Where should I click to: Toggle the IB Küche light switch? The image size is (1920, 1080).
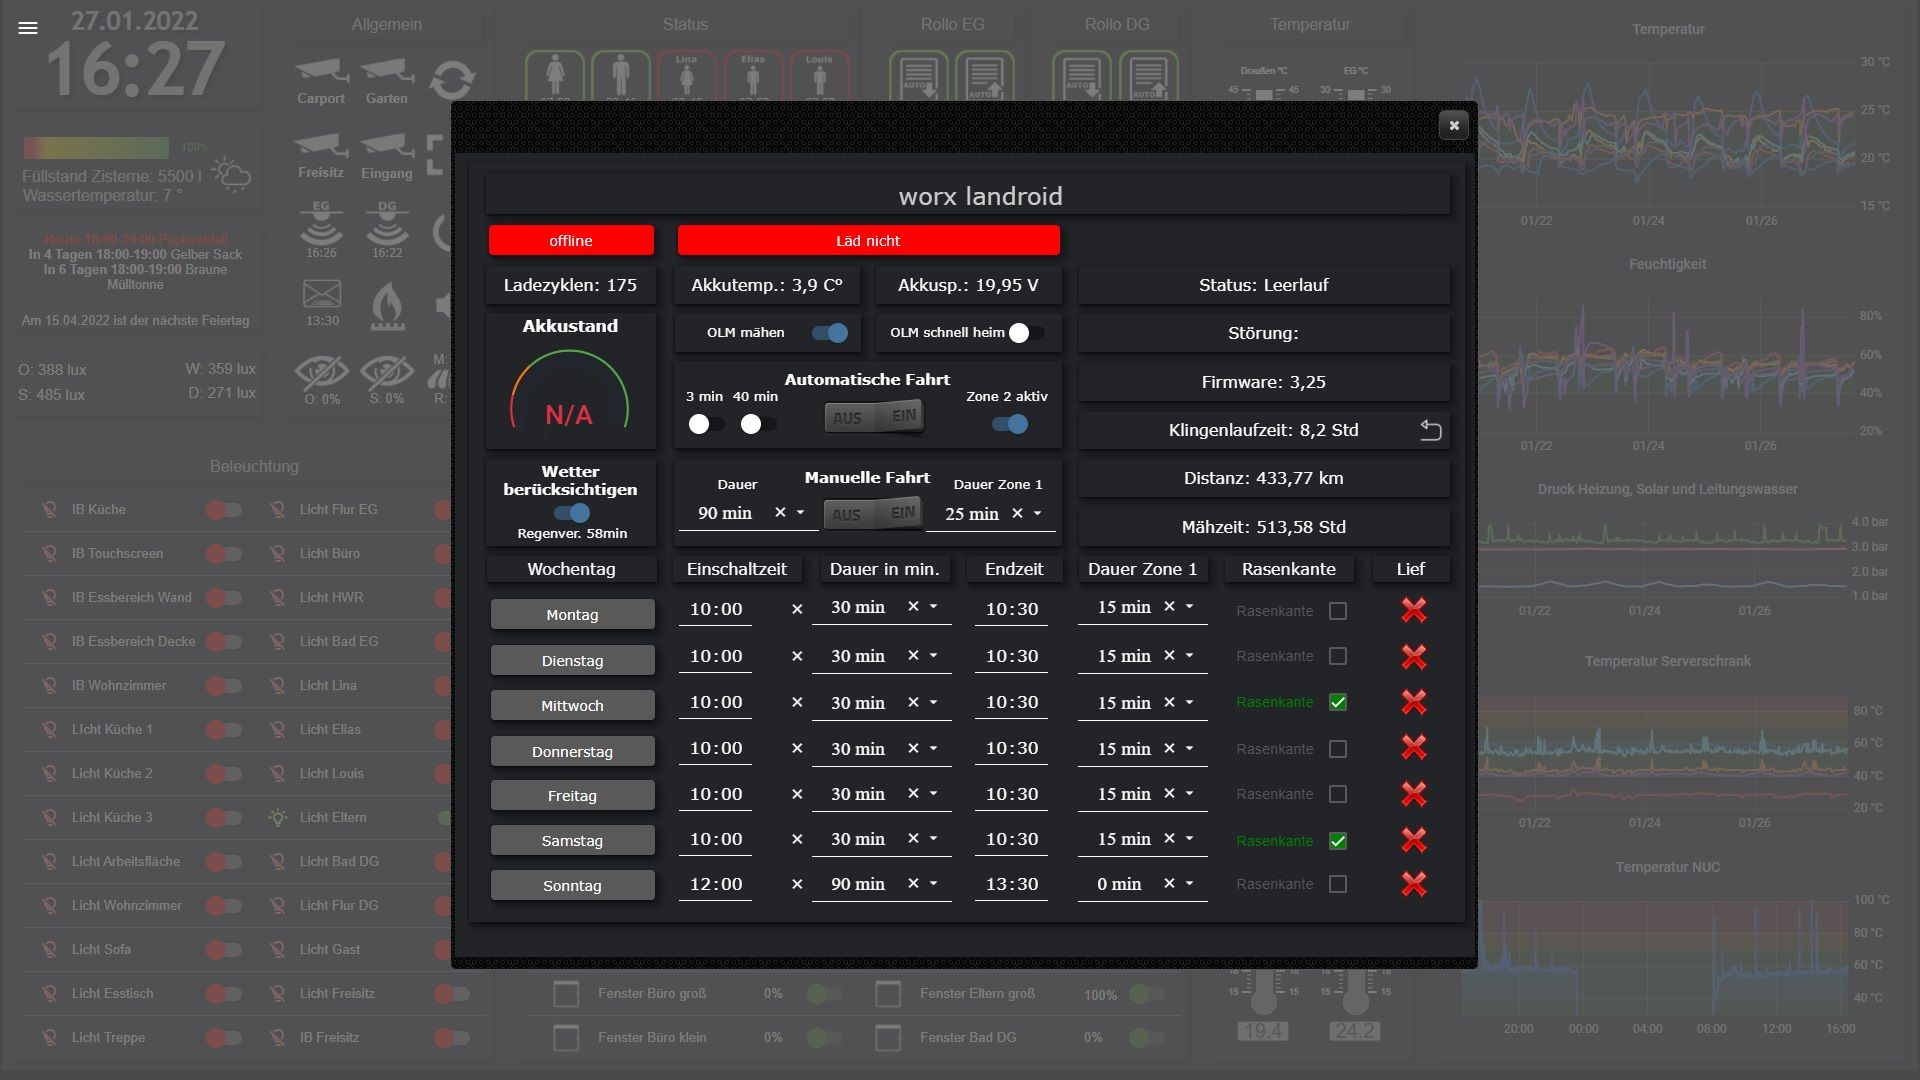pyautogui.click(x=224, y=510)
